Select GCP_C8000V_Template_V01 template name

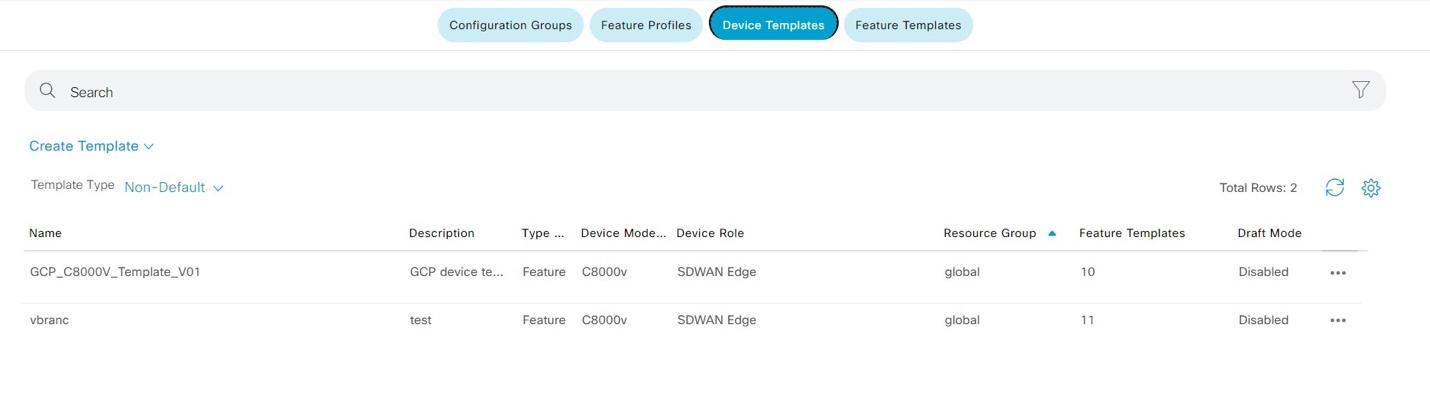point(115,272)
